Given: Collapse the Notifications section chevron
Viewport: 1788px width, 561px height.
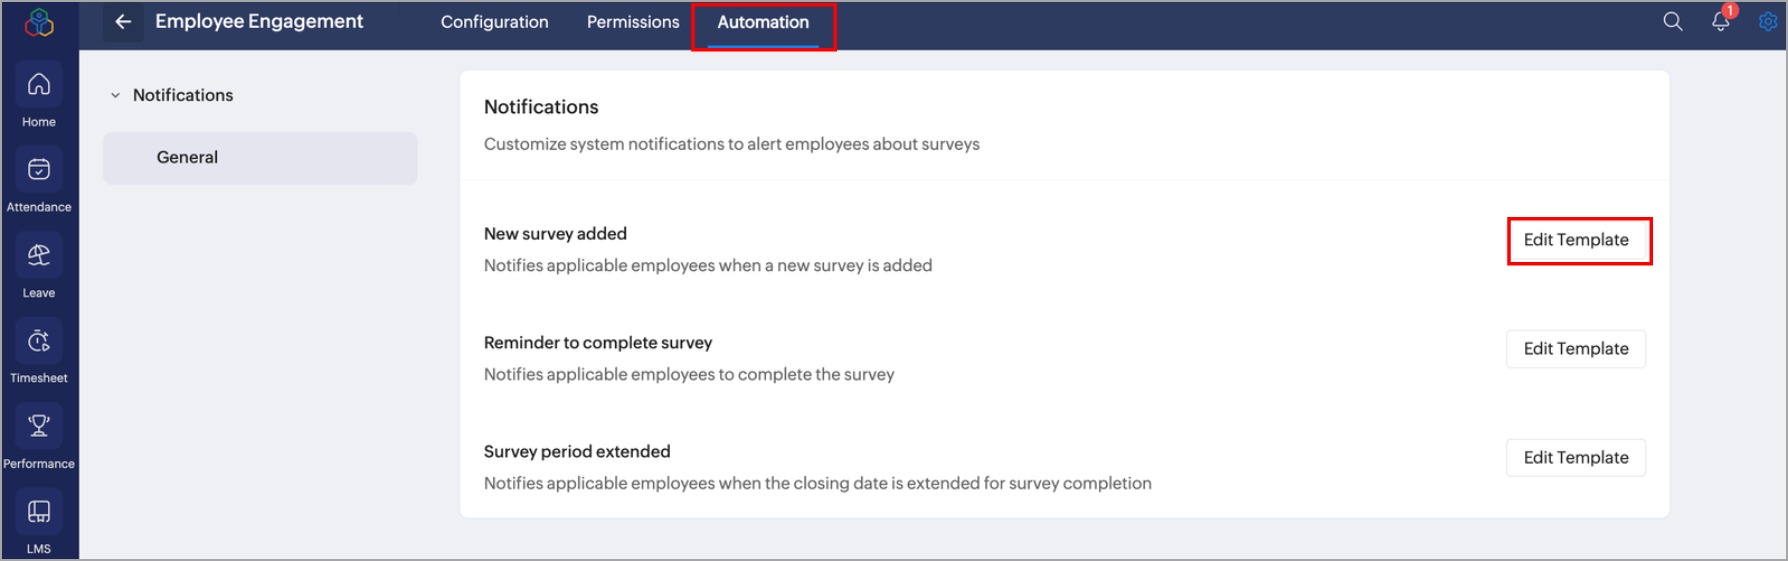Looking at the screenshot, I should pos(115,96).
